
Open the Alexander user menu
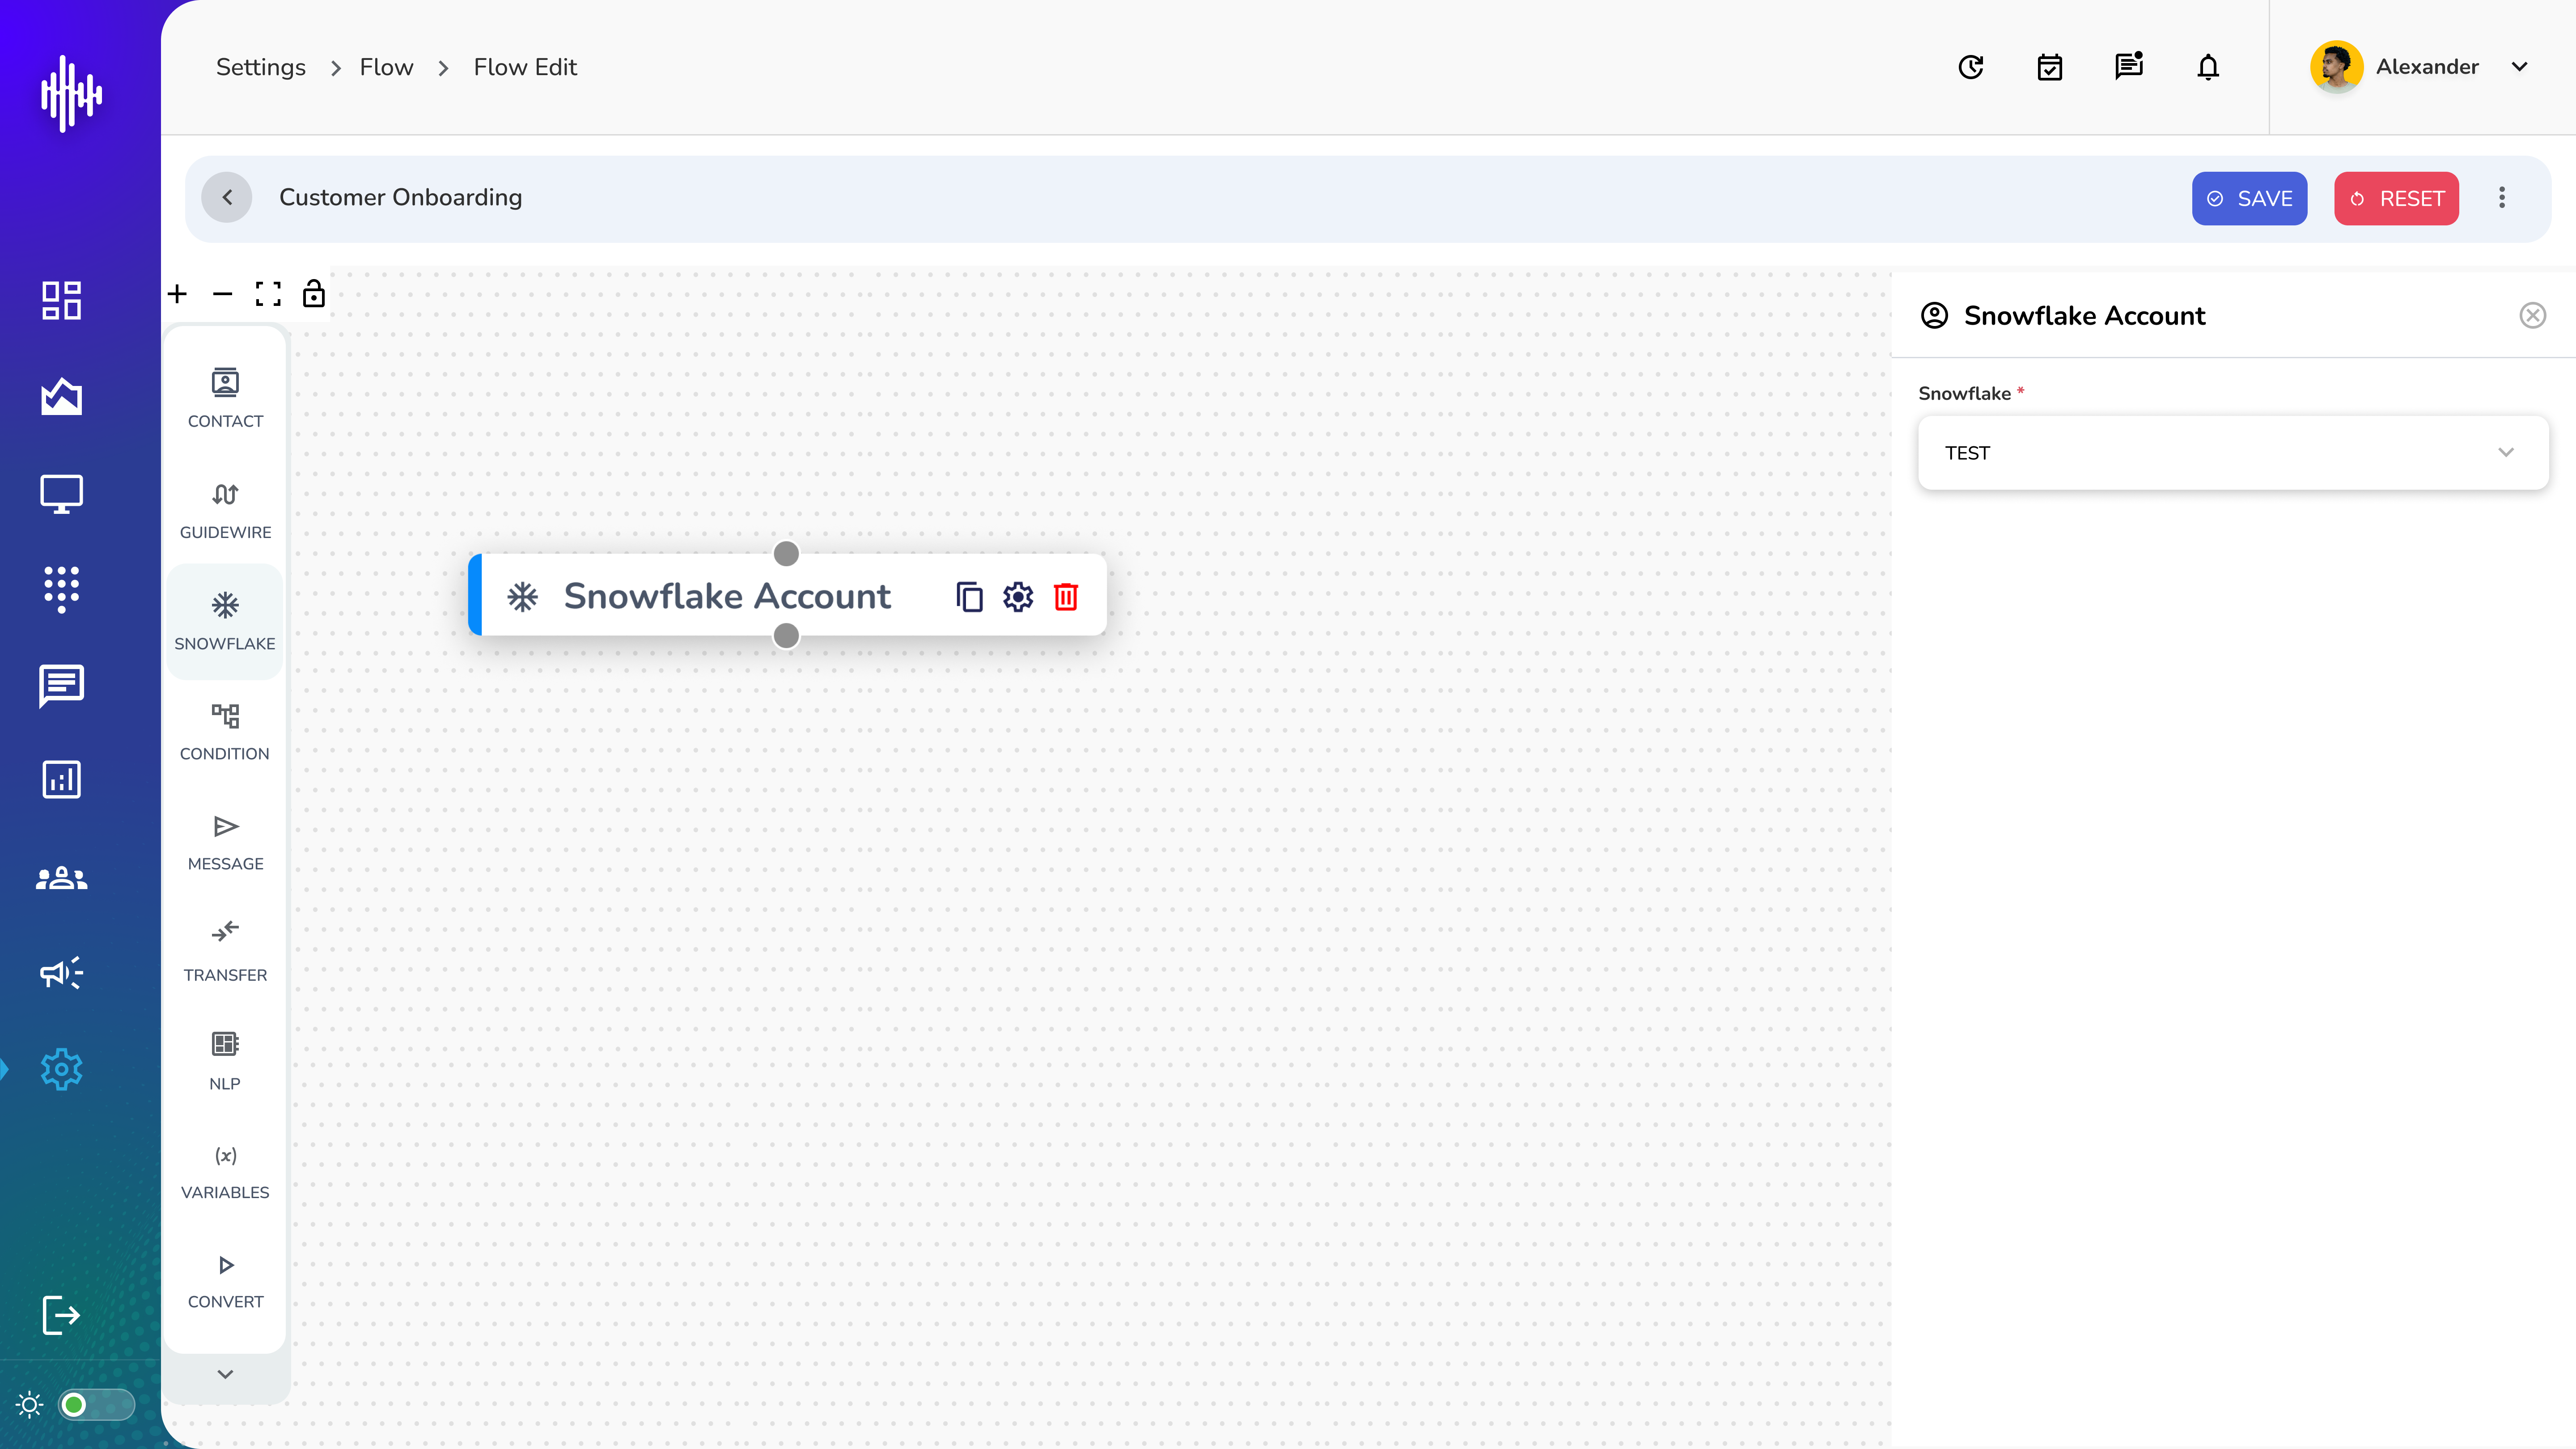[2421, 67]
